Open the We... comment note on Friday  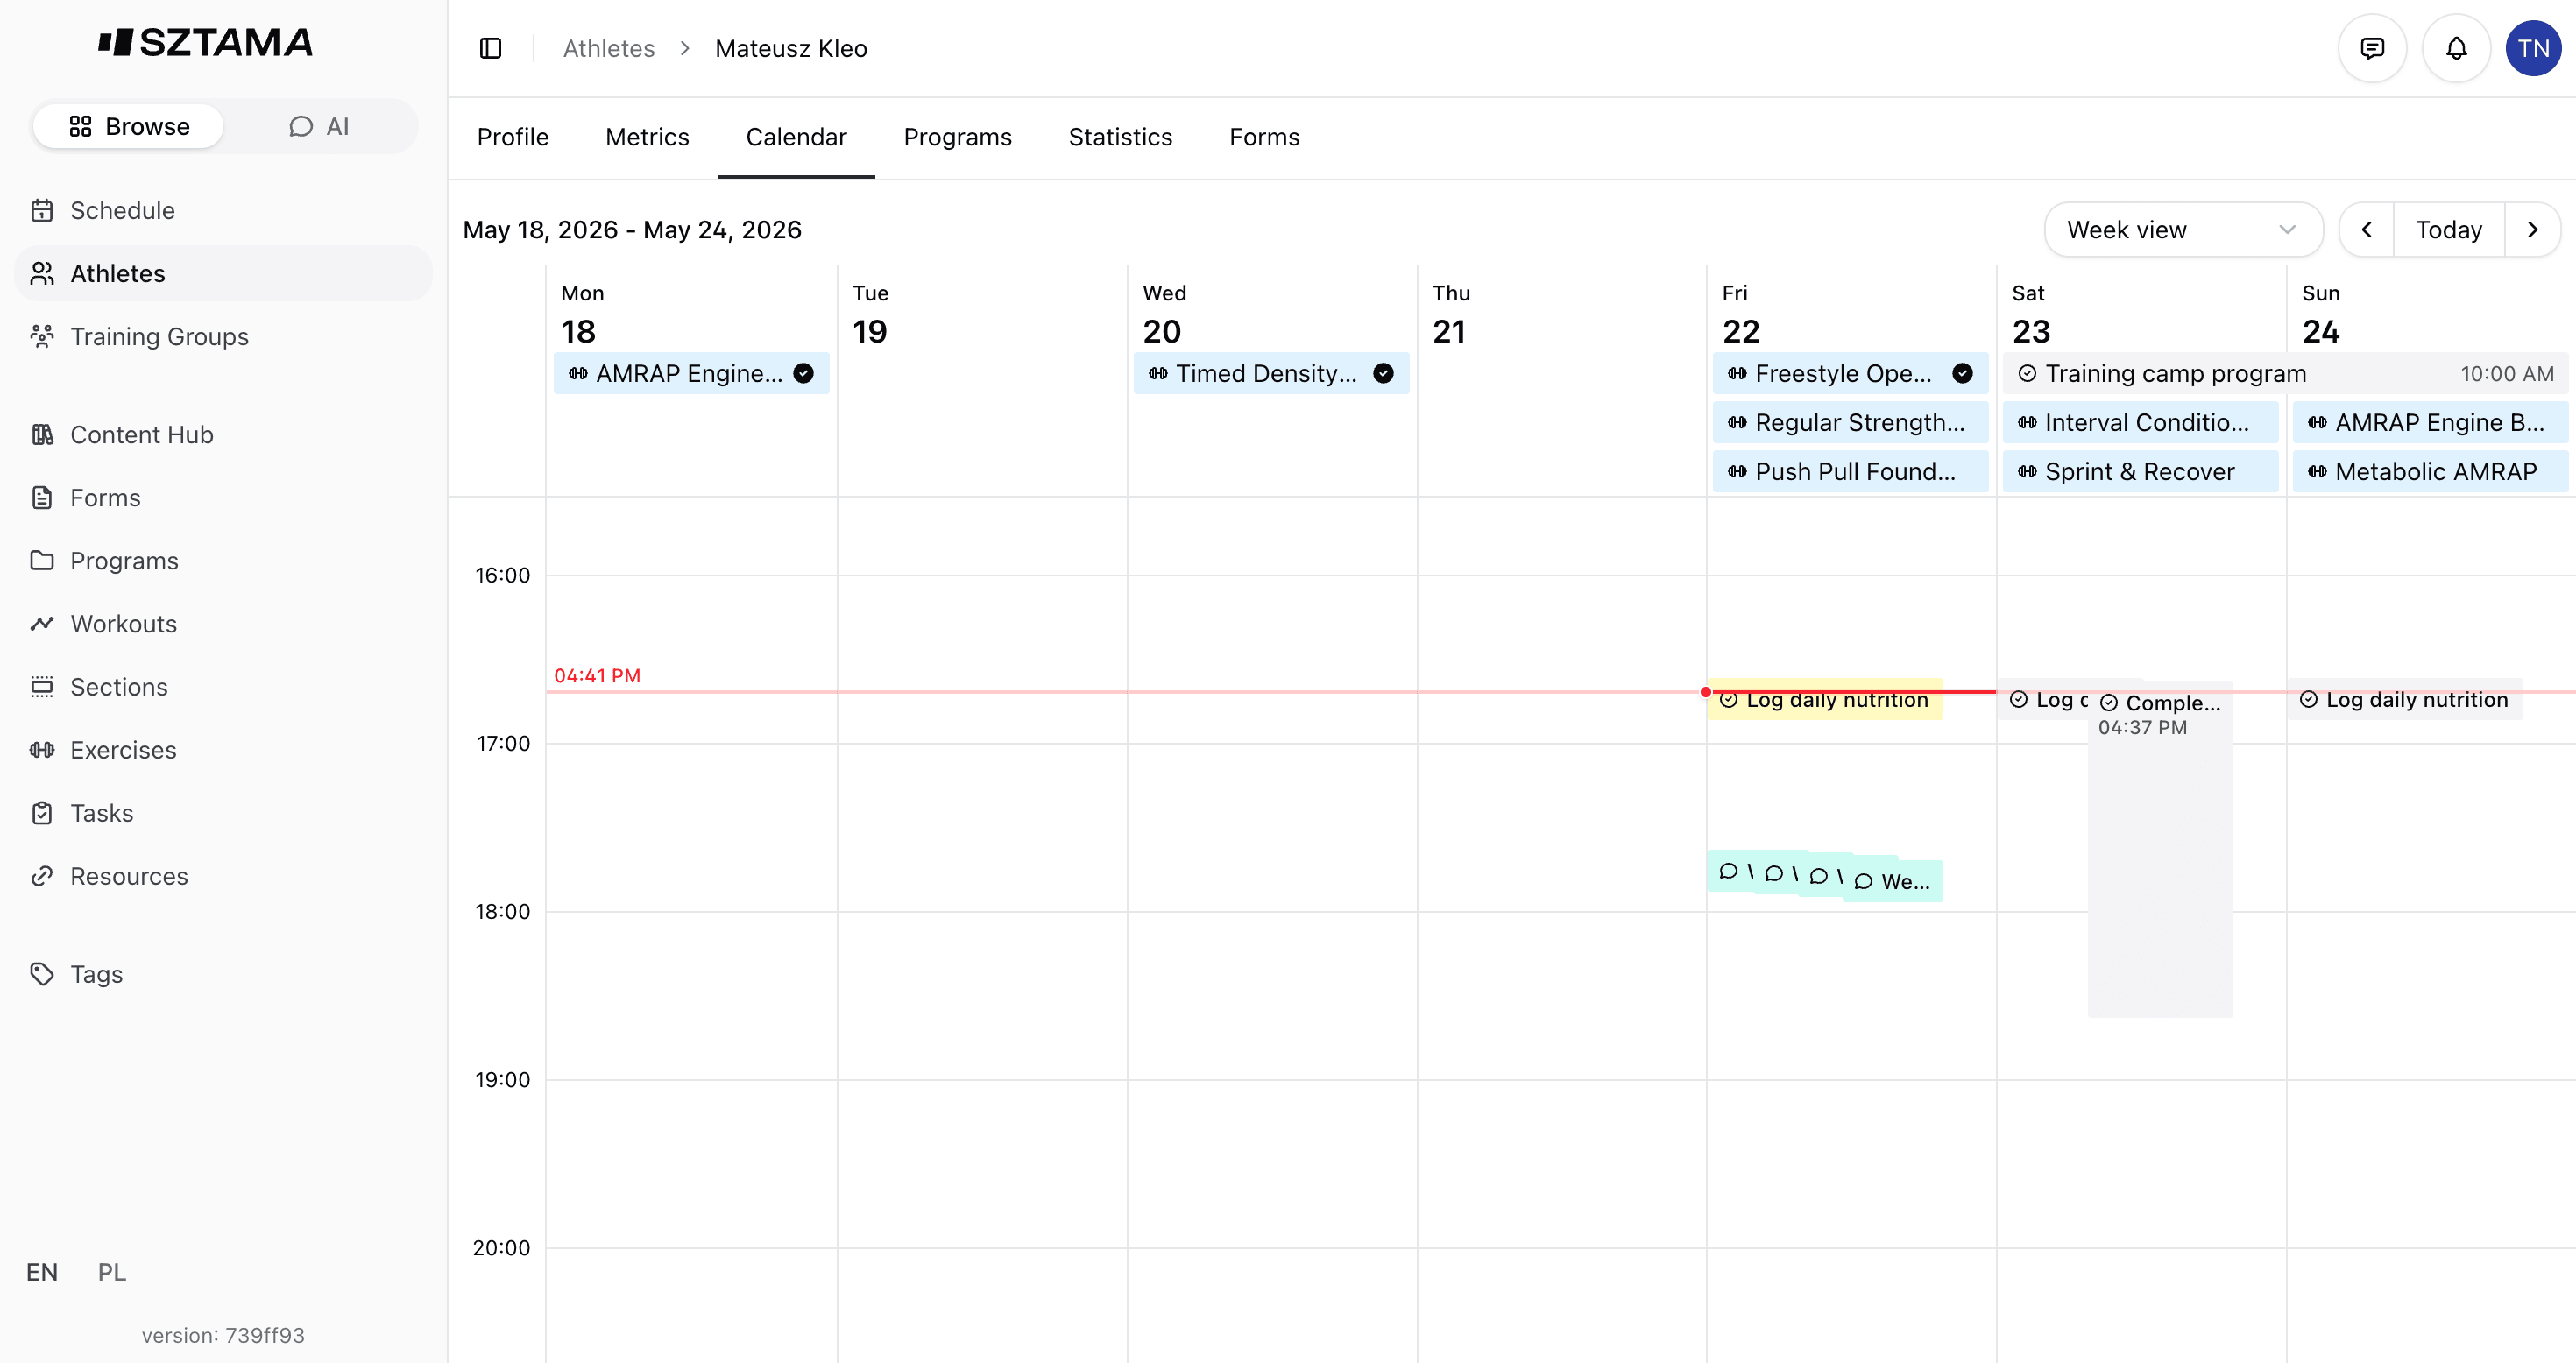1893,881
